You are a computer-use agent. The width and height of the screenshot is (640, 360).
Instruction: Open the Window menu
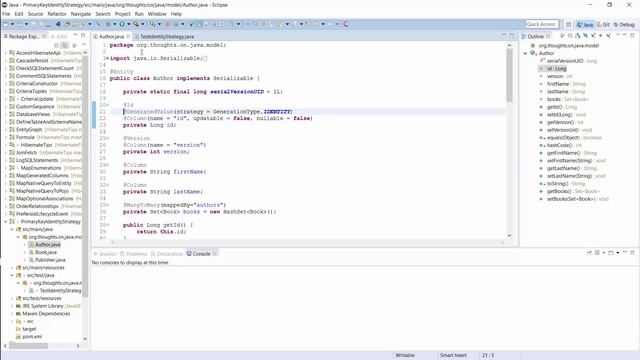[x=157, y=14]
